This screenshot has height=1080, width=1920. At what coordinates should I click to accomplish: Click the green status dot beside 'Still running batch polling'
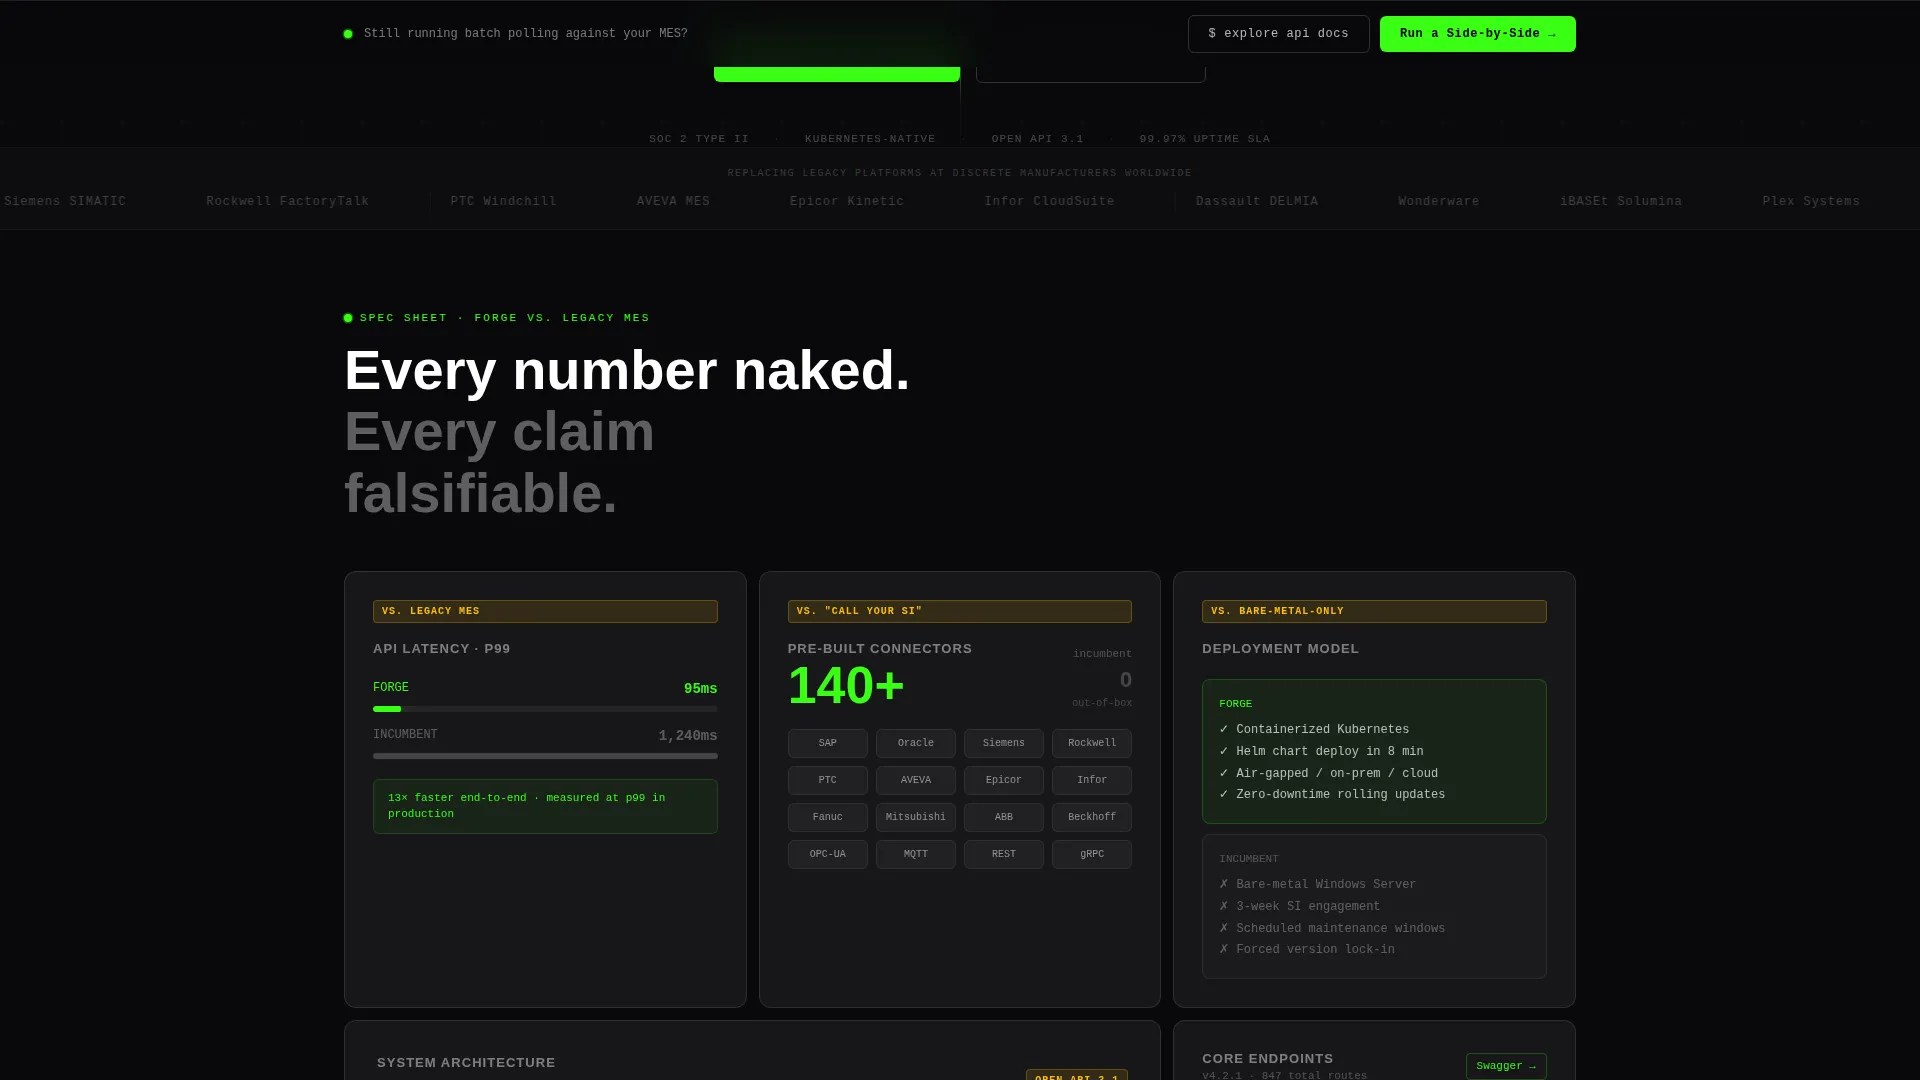348,34
